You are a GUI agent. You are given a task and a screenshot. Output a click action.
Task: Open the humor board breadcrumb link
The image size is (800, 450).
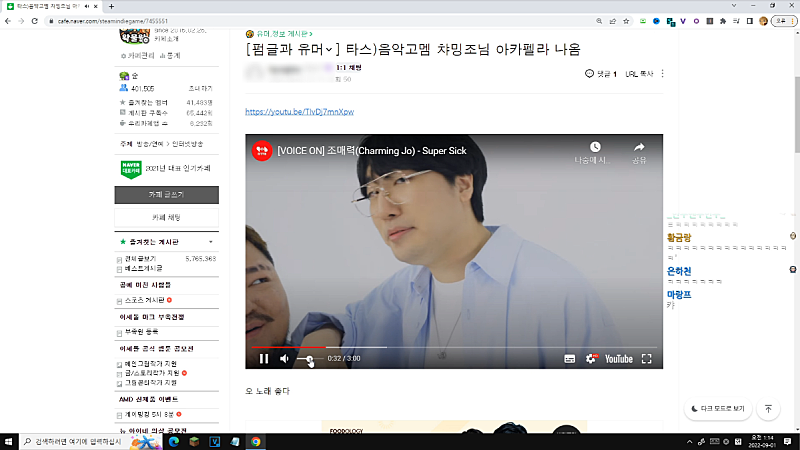point(284,34)
